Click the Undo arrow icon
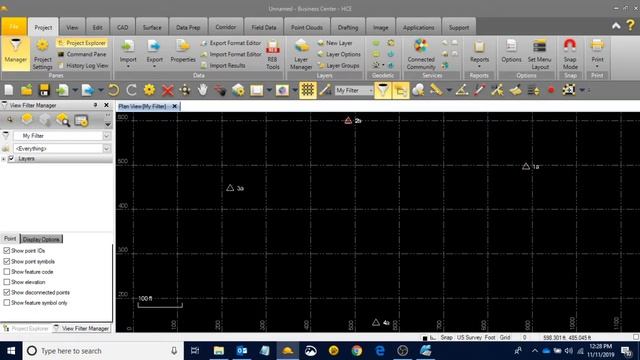Viewport: 640px width, 360px height. click(113, 90)
